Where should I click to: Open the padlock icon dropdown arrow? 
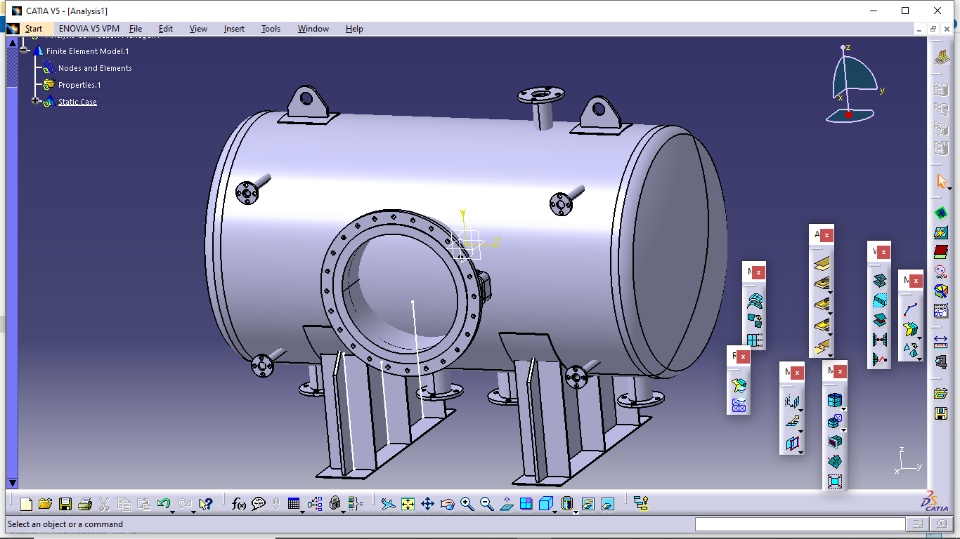pyautogui.click(x=343, y=511)
